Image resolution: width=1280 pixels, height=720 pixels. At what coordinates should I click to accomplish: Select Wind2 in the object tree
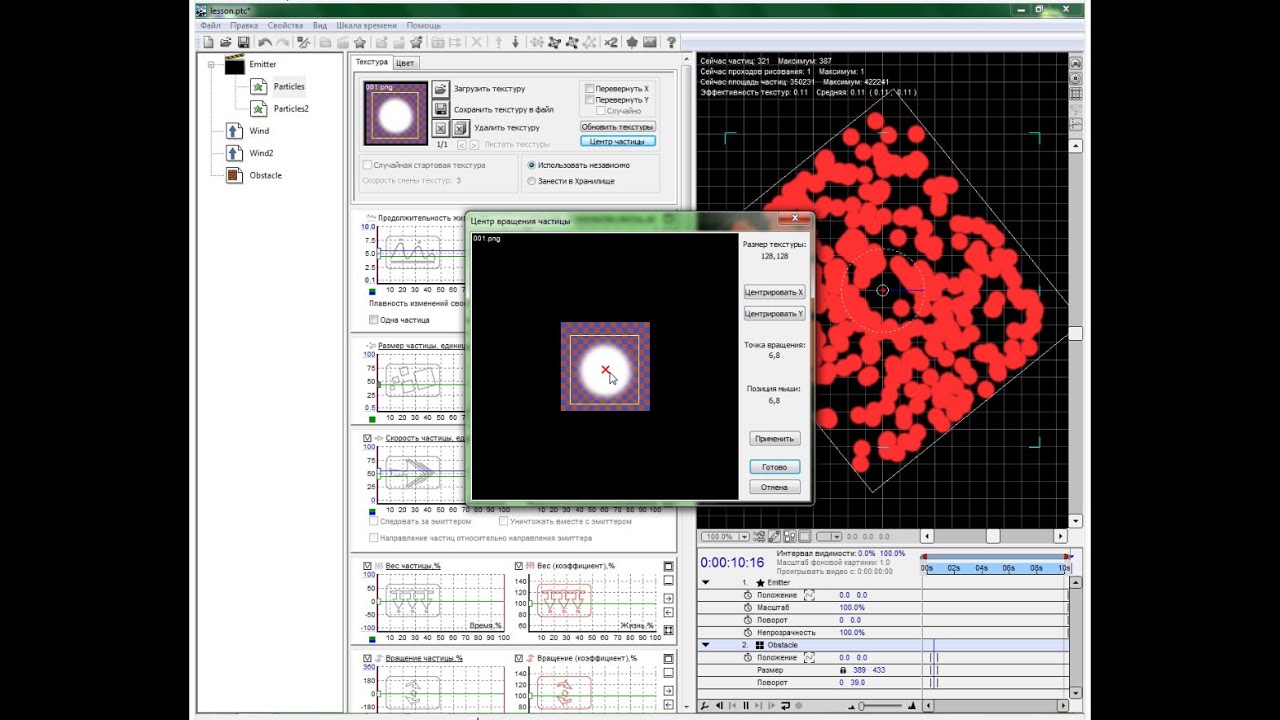(x=261, y=153)
